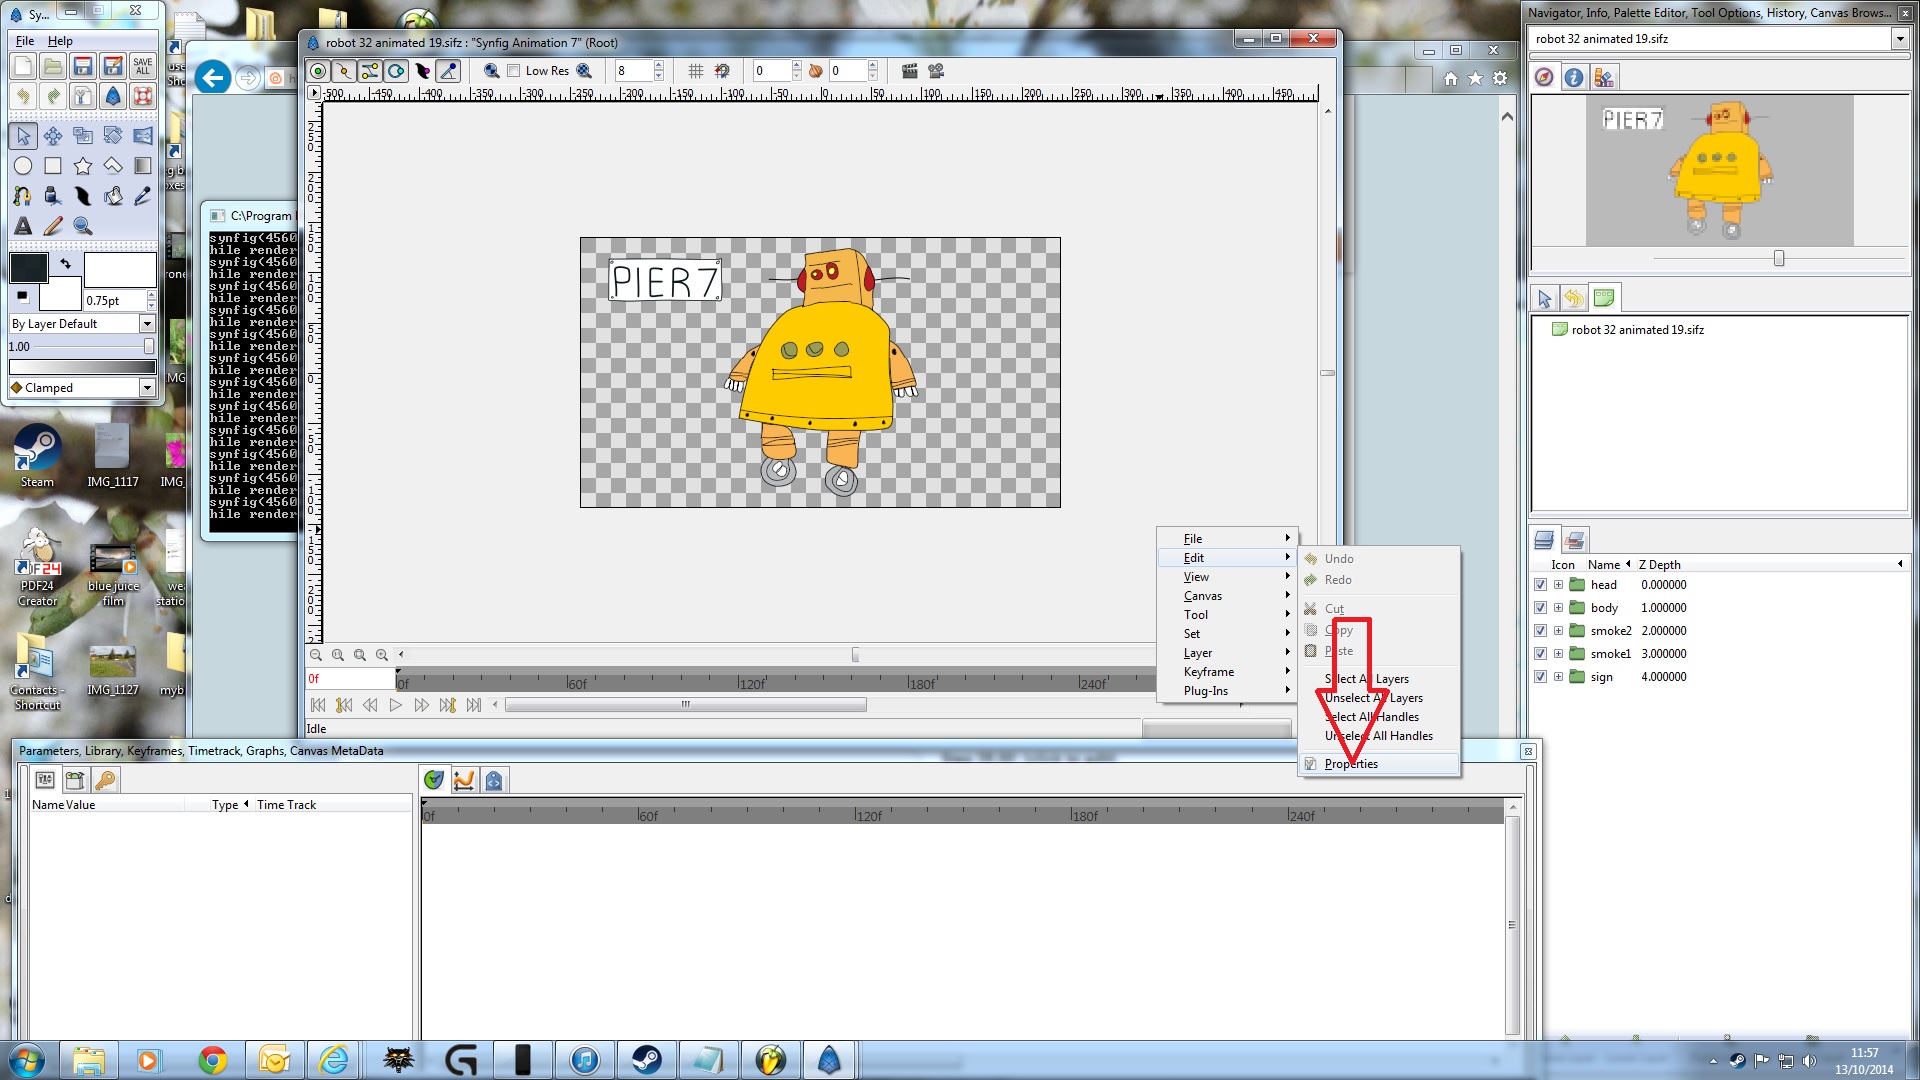The width and height of the screenshot is (1920, 1080).
Task: Select the Polygon tool
Action: [x=113, y=166]
